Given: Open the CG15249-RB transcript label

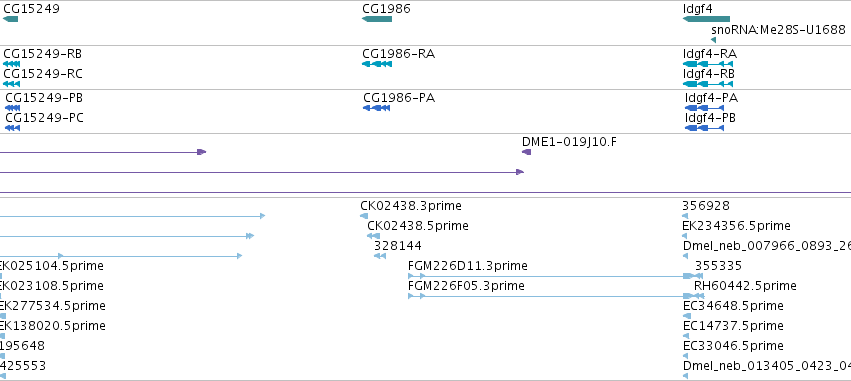Looking at the screenshot, I should coord(43,54).
